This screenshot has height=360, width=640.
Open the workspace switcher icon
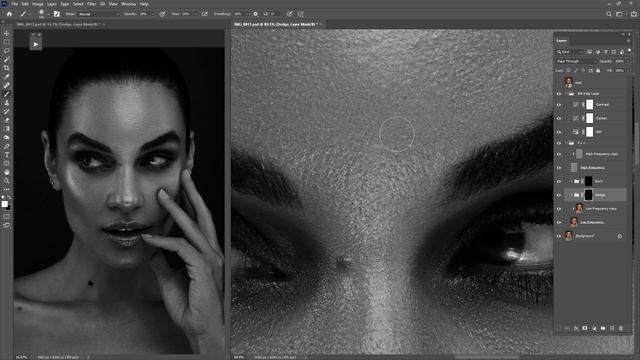(619, 14)
